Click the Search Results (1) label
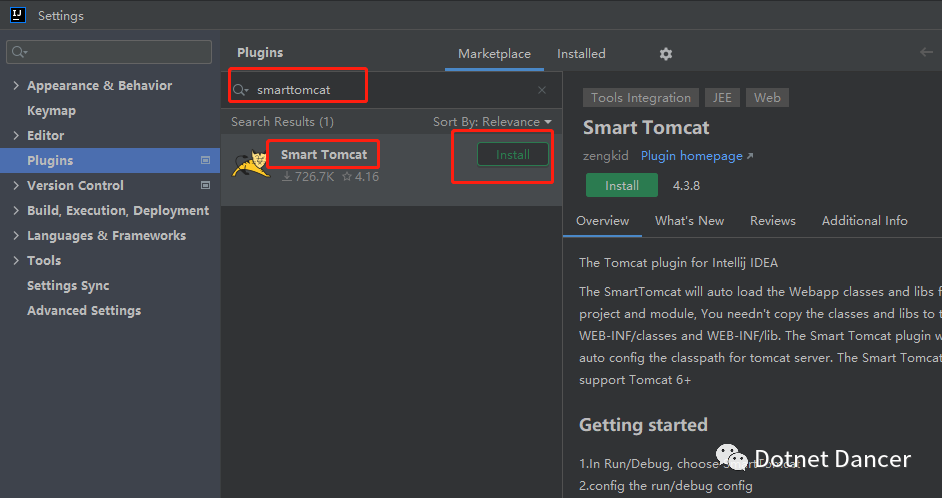942x498 pixels. (282, 122)
